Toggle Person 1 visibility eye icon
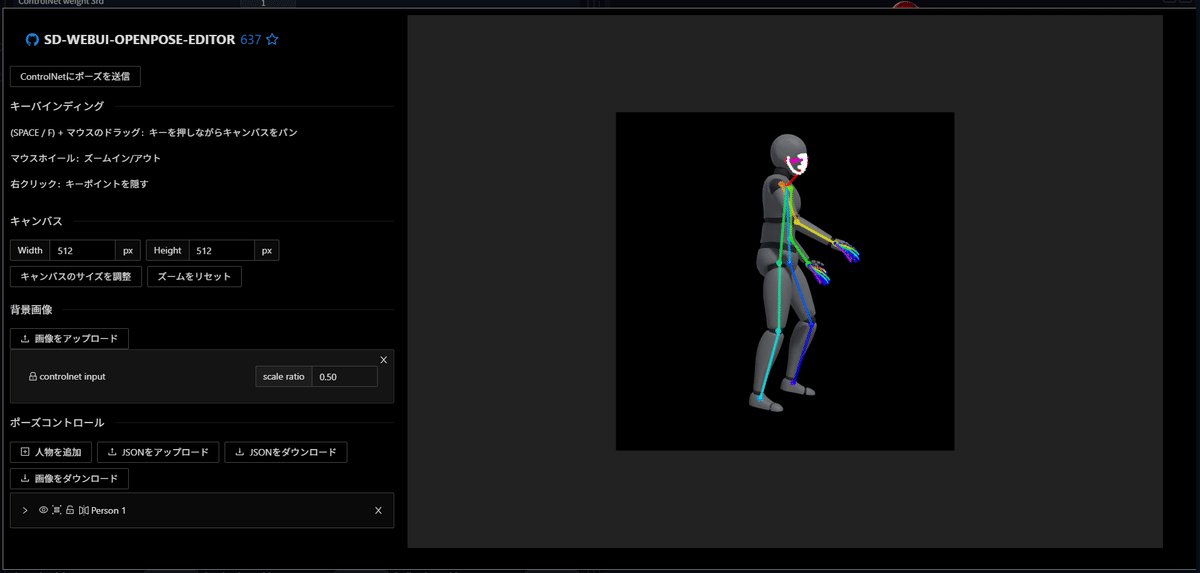The image size is (1200, 573). (x=43, y=510)
